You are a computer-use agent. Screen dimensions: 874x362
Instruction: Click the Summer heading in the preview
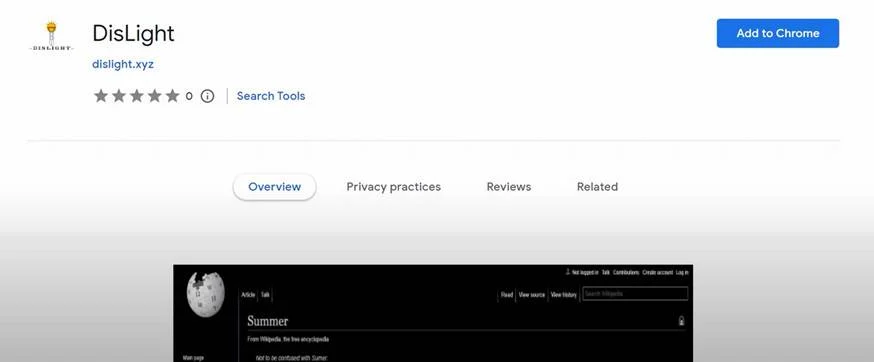point(268,321)
